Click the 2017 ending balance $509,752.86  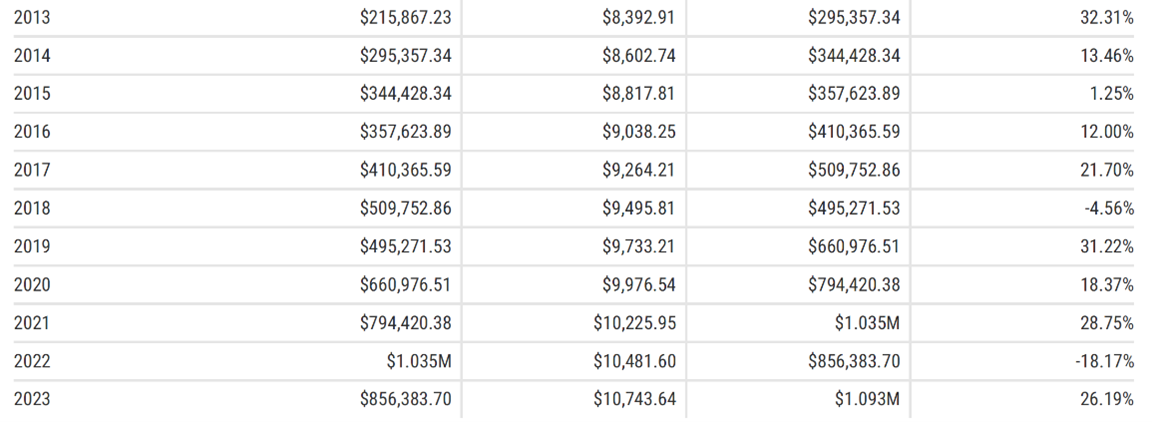[854, 171]
